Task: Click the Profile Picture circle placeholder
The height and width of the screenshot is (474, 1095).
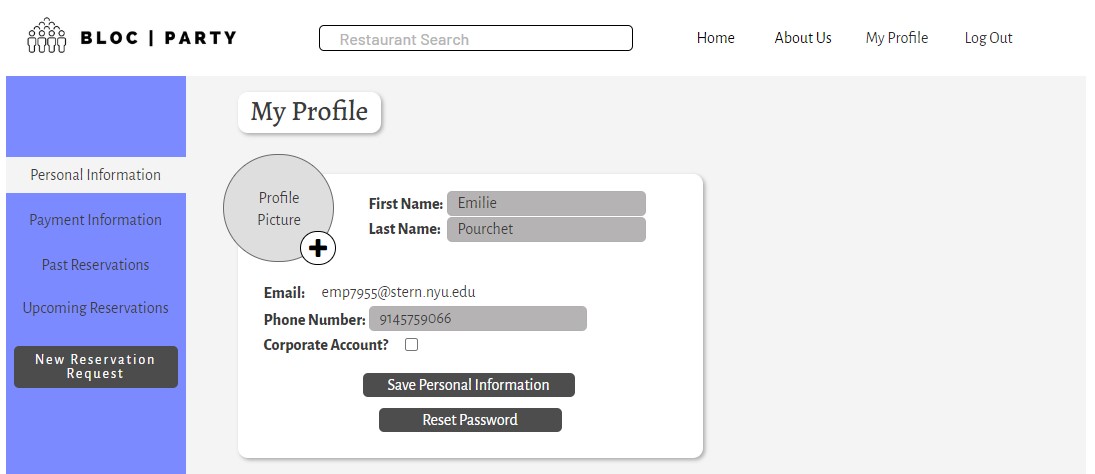Action: tap(278, 208)
